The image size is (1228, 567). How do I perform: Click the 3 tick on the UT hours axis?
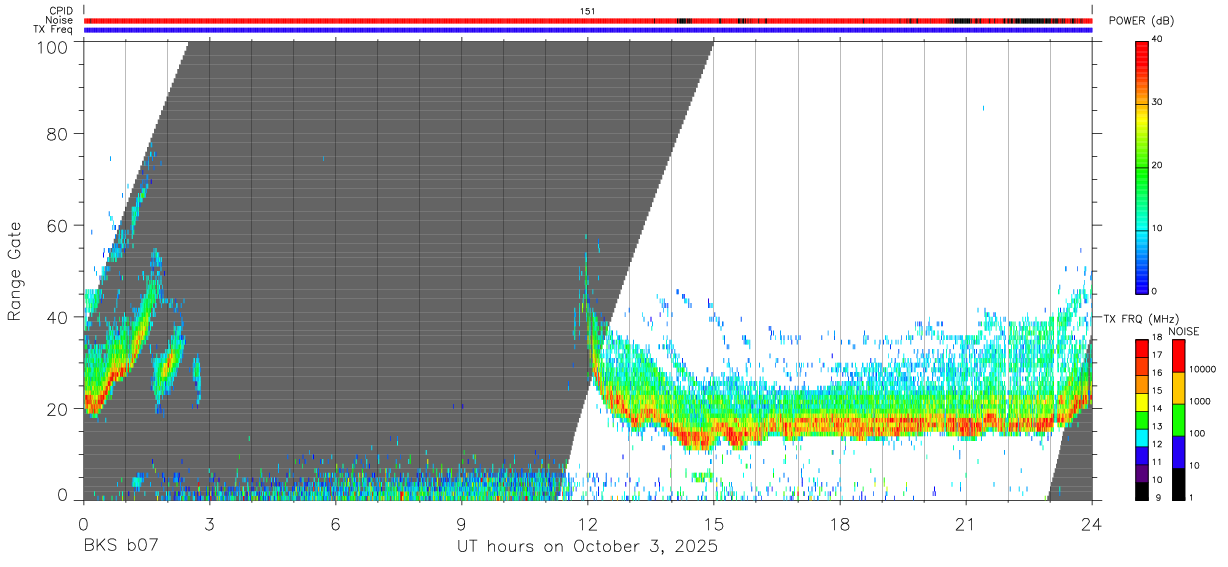(x=210, y=523)
